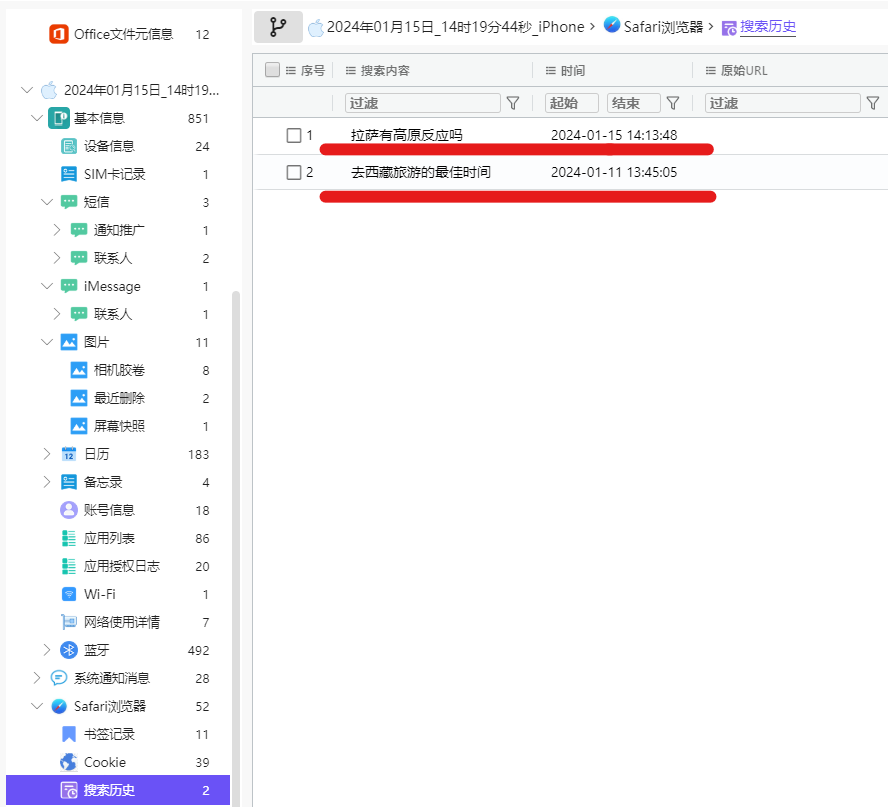Screen dimensions: 888x807
Task: Expand 联系人 under 短信
Action: pos(57,258)
